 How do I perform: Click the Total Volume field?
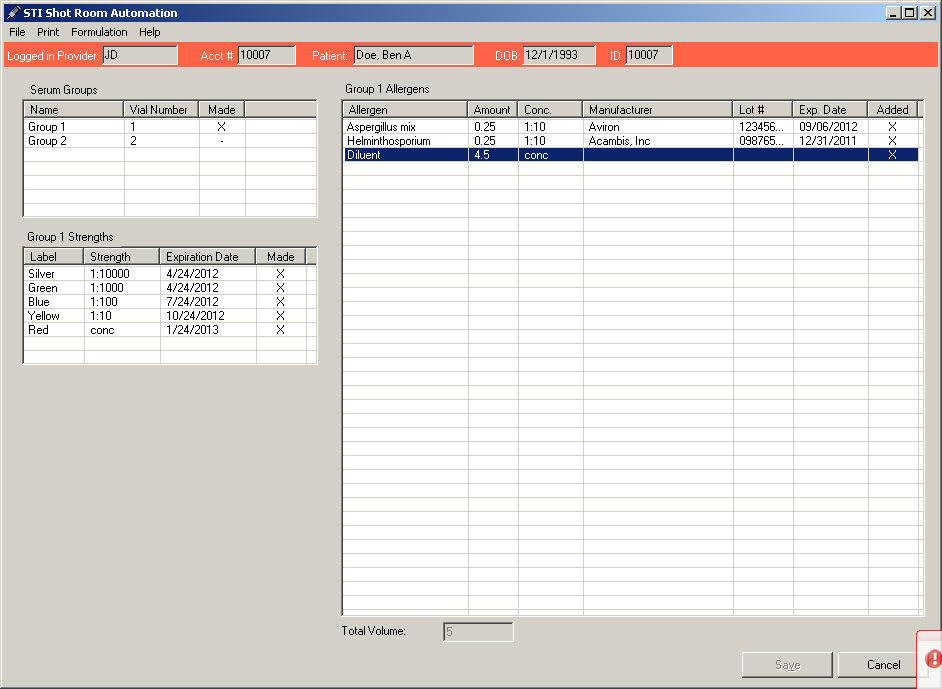point(478,632)
